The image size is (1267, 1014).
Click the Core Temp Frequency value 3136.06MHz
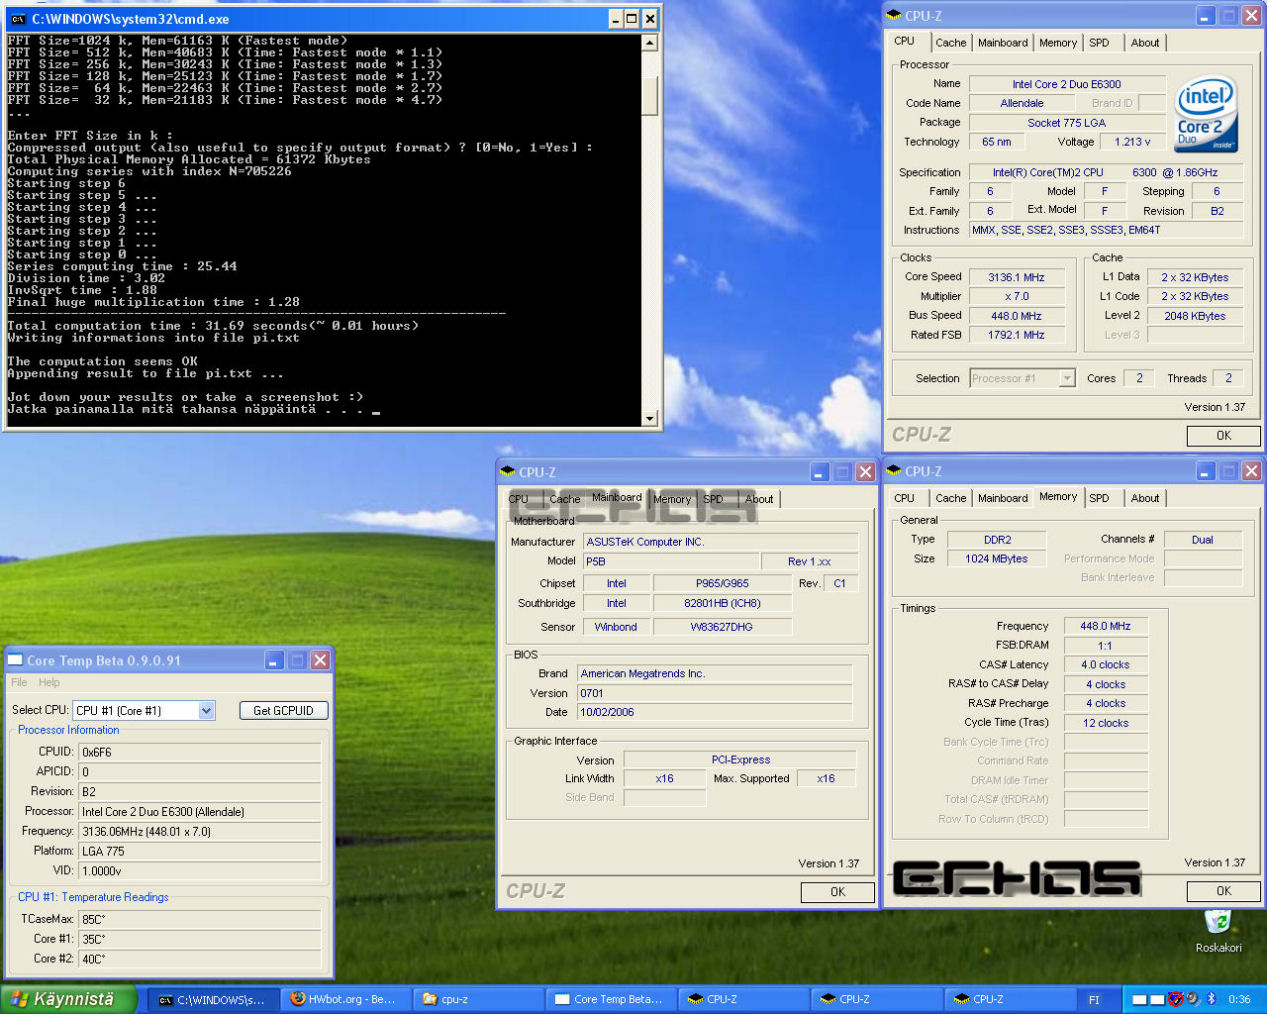pos(199,831)
